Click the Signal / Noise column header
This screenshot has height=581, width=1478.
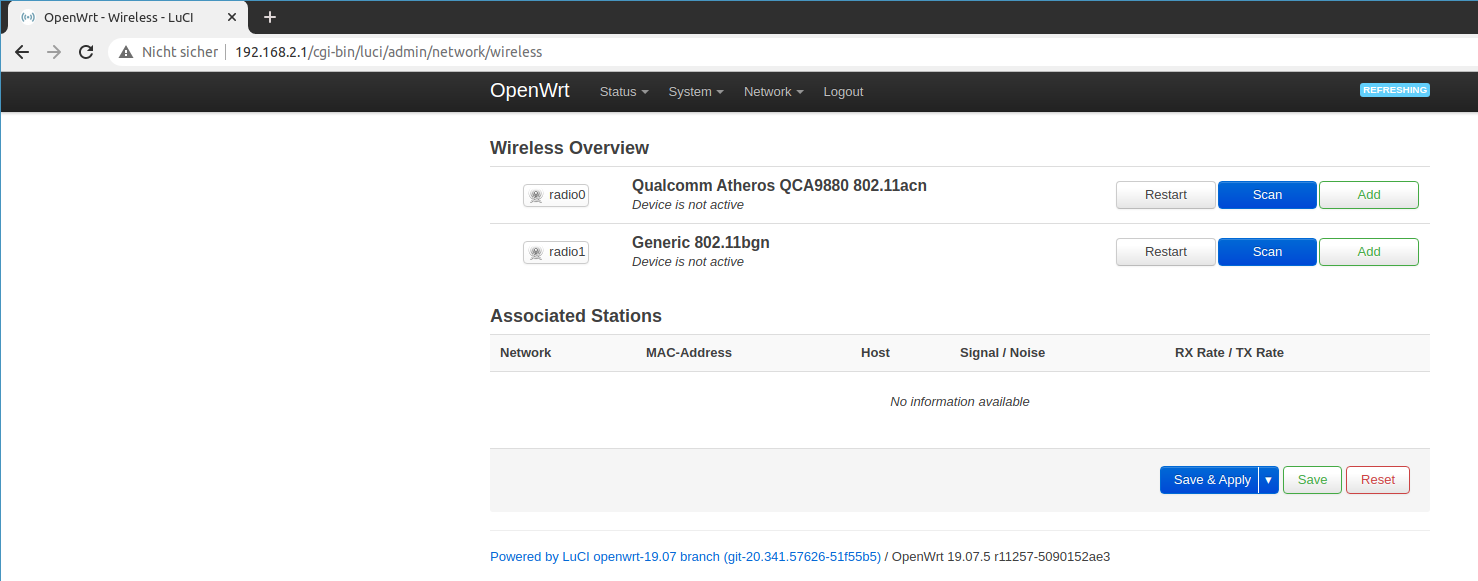[x=1002, y=353]
